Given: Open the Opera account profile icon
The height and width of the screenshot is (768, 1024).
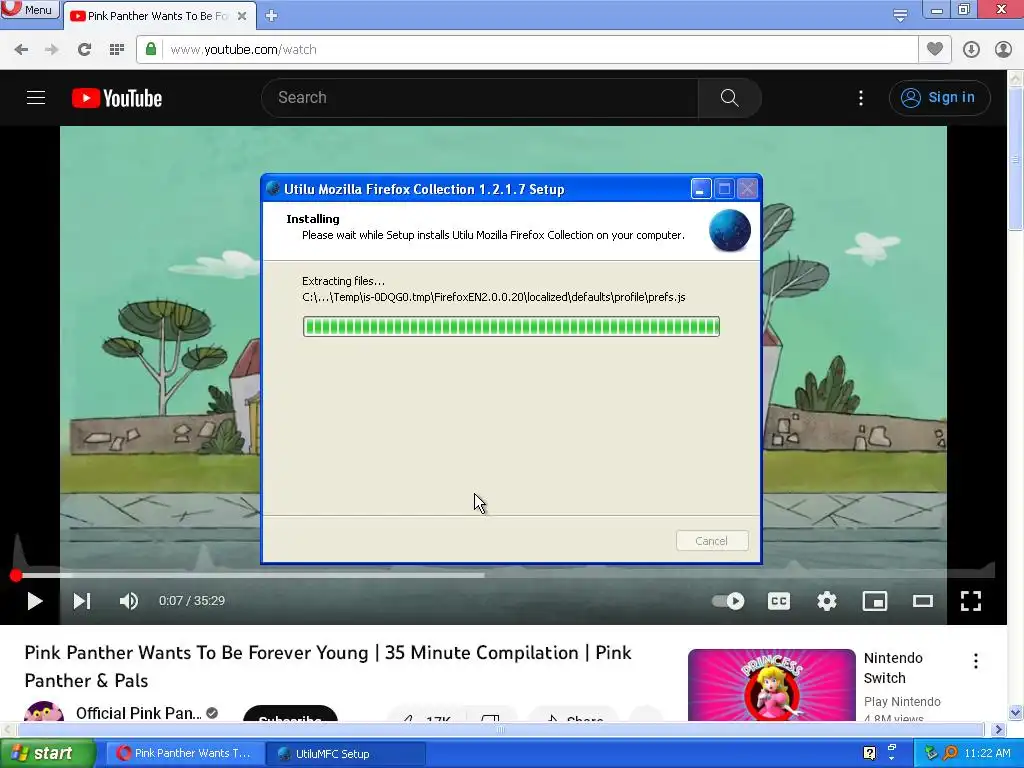Looking at the screenshot, I should [1003, 50].
